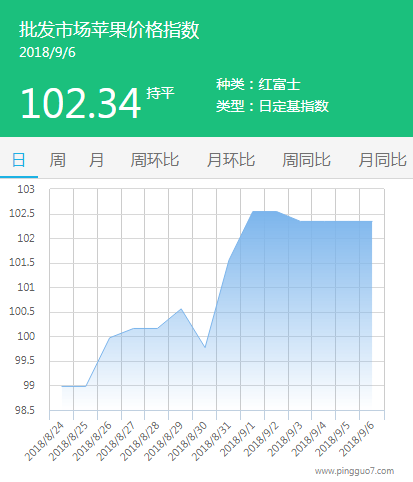Click the 2018/8/31 x-axis date label
The height and width of the screenshot is (482, 413).
point(212,441)
